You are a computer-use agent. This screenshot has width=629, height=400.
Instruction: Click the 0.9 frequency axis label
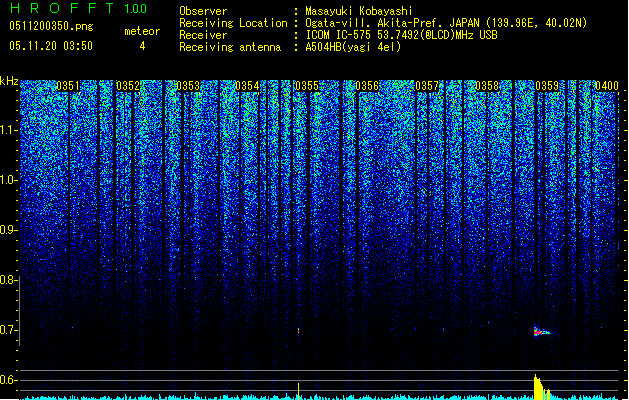click(8, 230)
